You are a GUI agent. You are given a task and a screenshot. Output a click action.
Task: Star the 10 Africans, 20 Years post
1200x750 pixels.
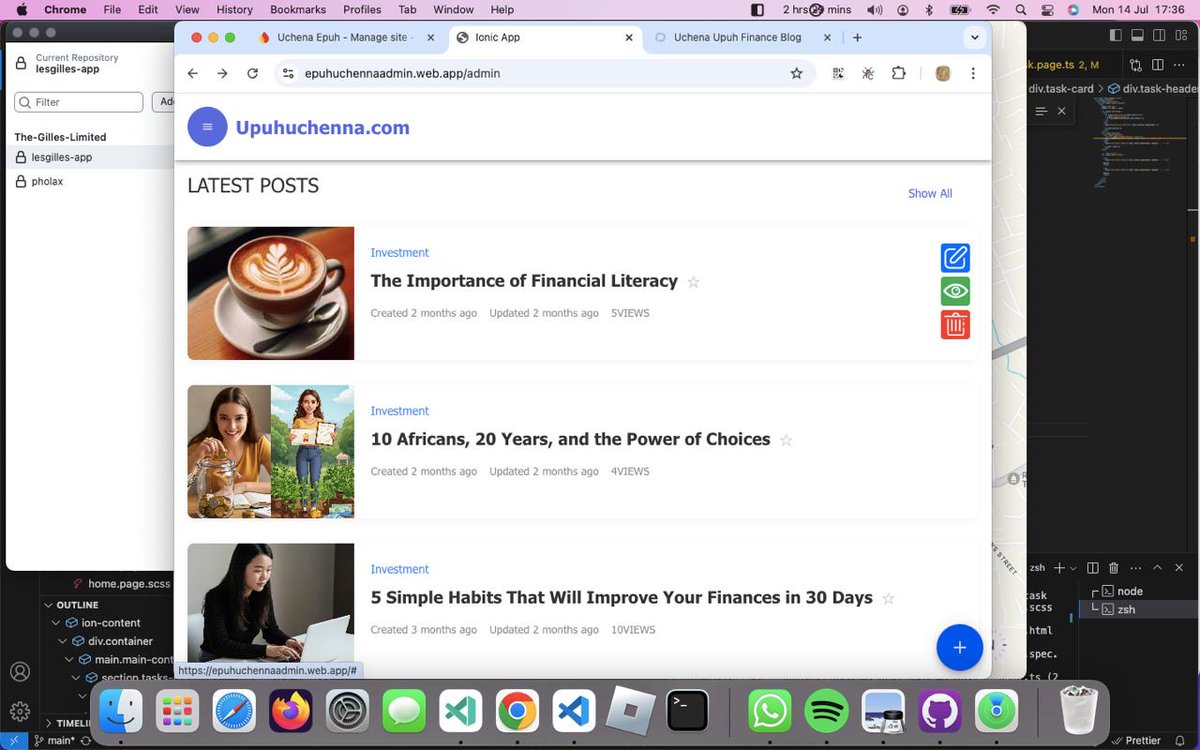[x=786, y=440]
